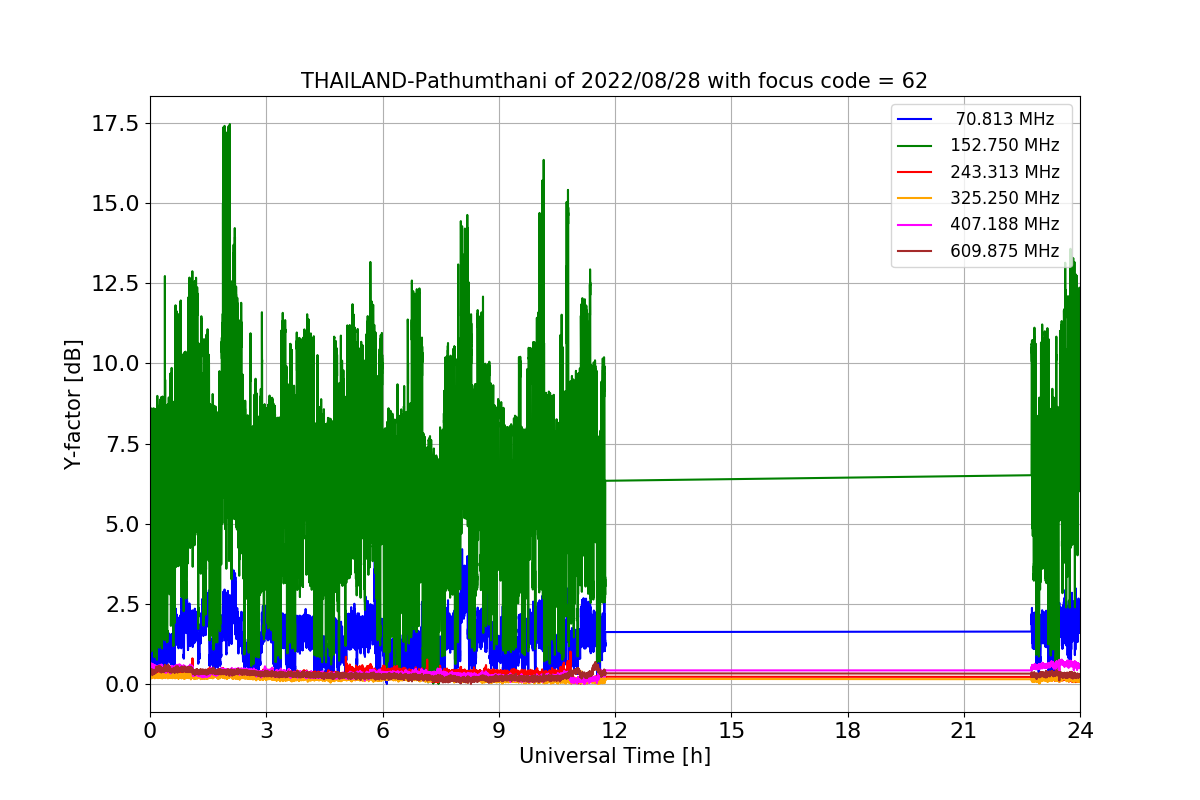Click the 18 x-axis tick label
The width and height of the screenshot is (1200, 800).
pos(848,730)
